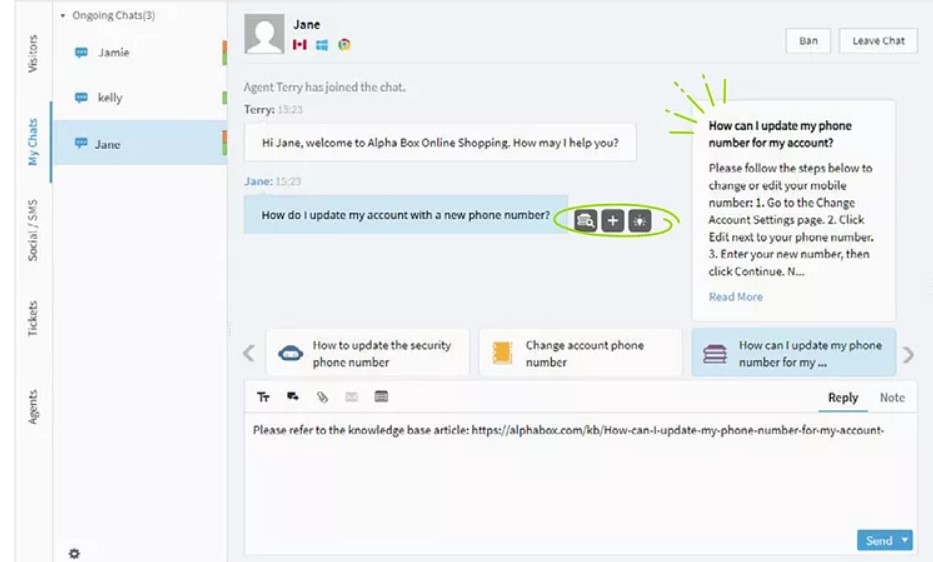Screen dimensions: 933x562
Task: Open canned messages from the editor toolbar
Action: click(x=293, y=396)
